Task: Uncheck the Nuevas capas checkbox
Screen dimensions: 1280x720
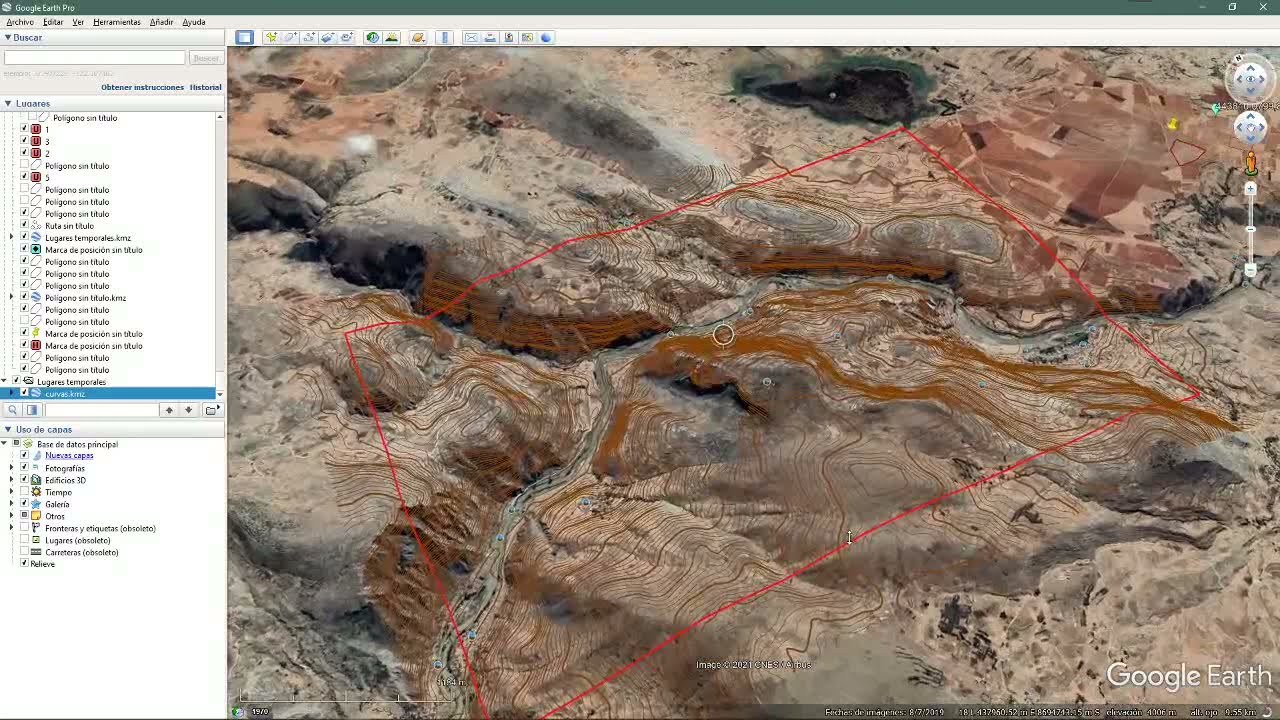Action: 24,456
